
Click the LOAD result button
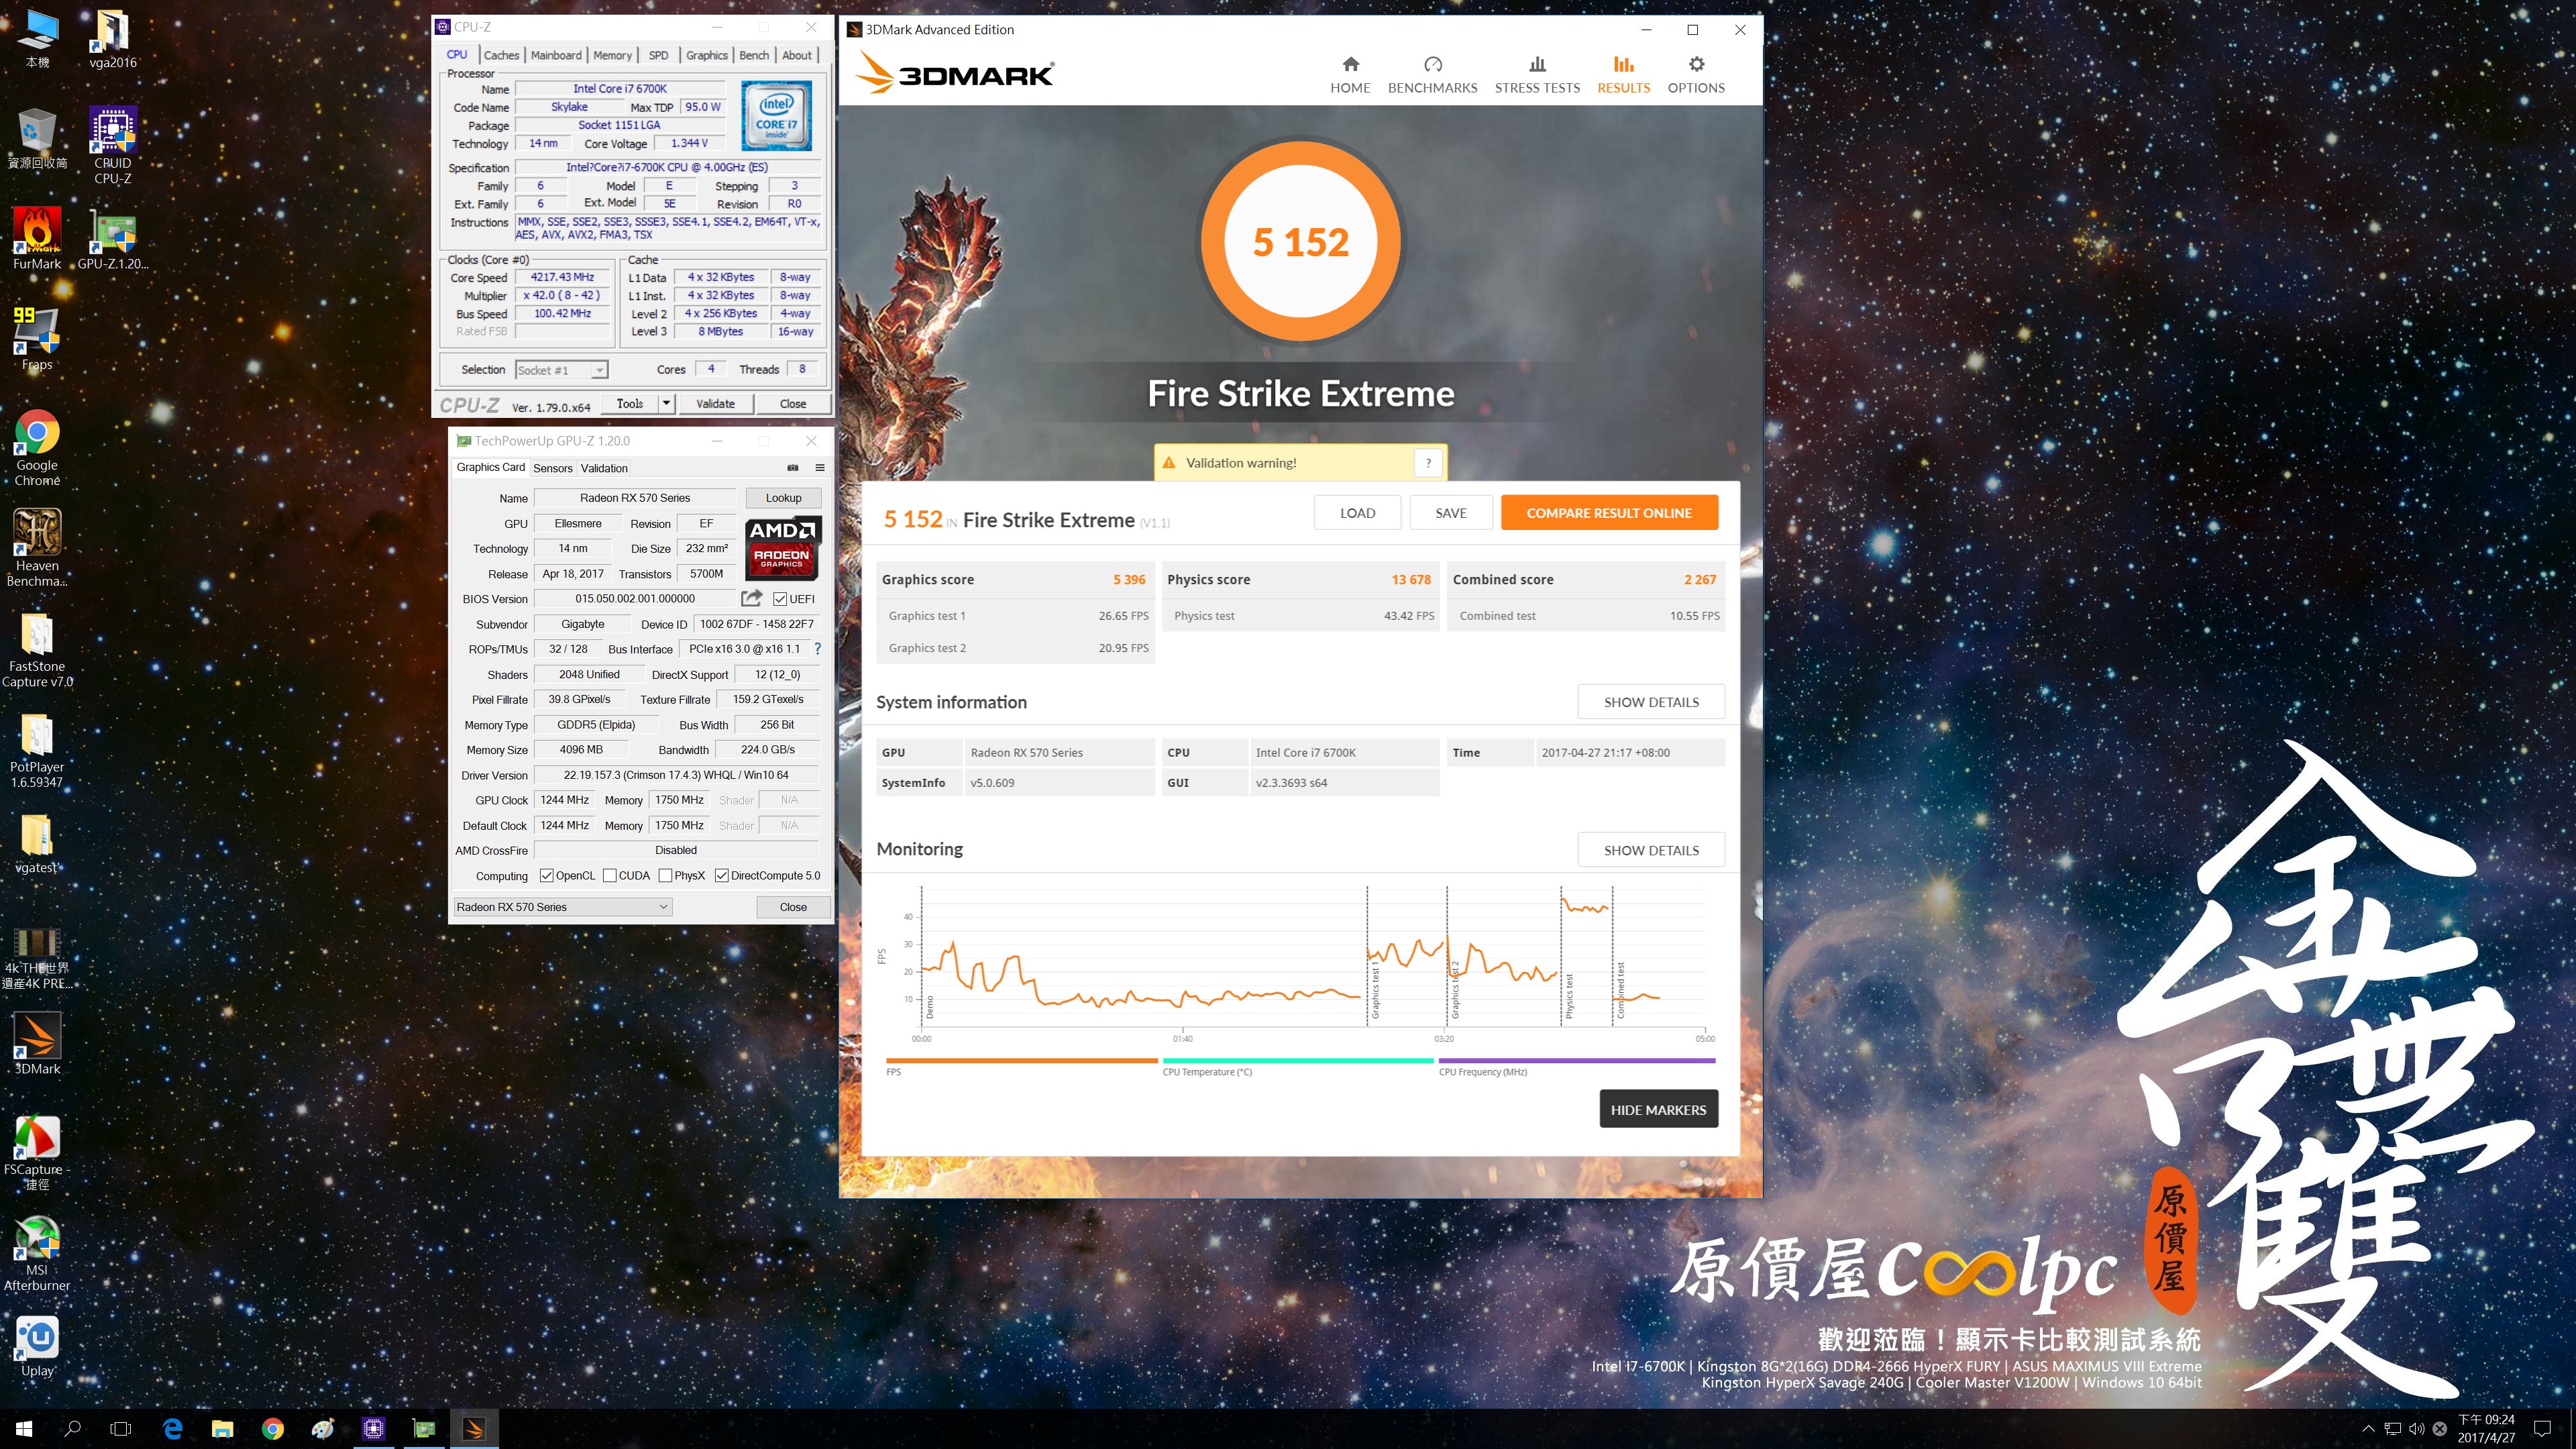(x=1357, y=513)
